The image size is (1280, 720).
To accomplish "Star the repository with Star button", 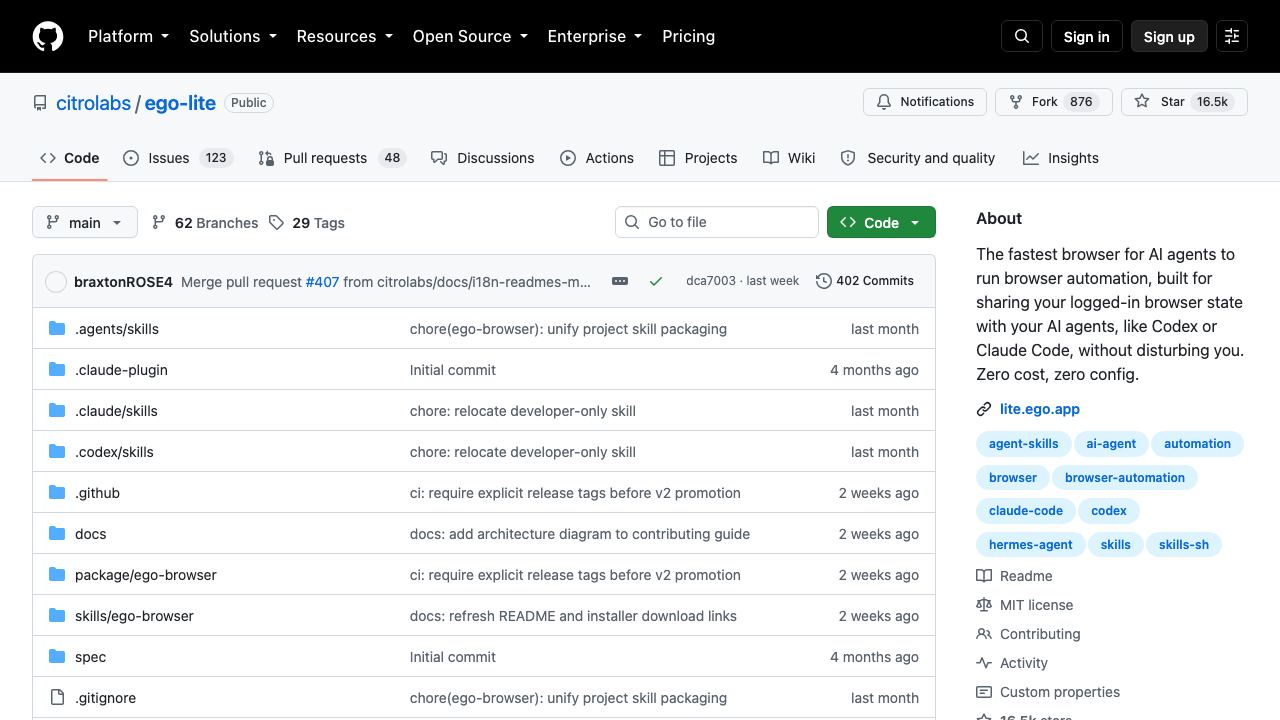I will click(1184, 102).
